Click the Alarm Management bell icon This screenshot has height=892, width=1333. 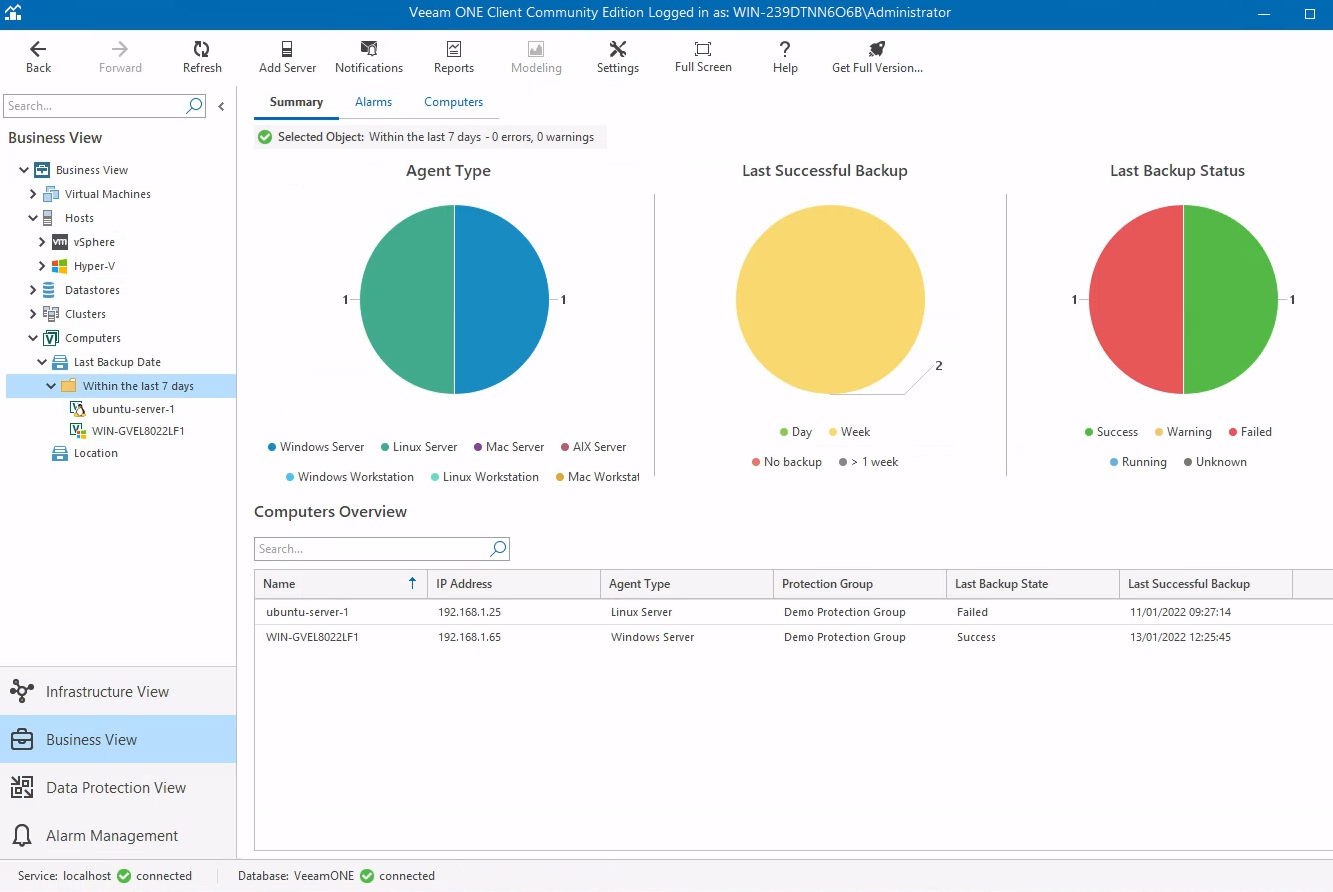[22, 835]
